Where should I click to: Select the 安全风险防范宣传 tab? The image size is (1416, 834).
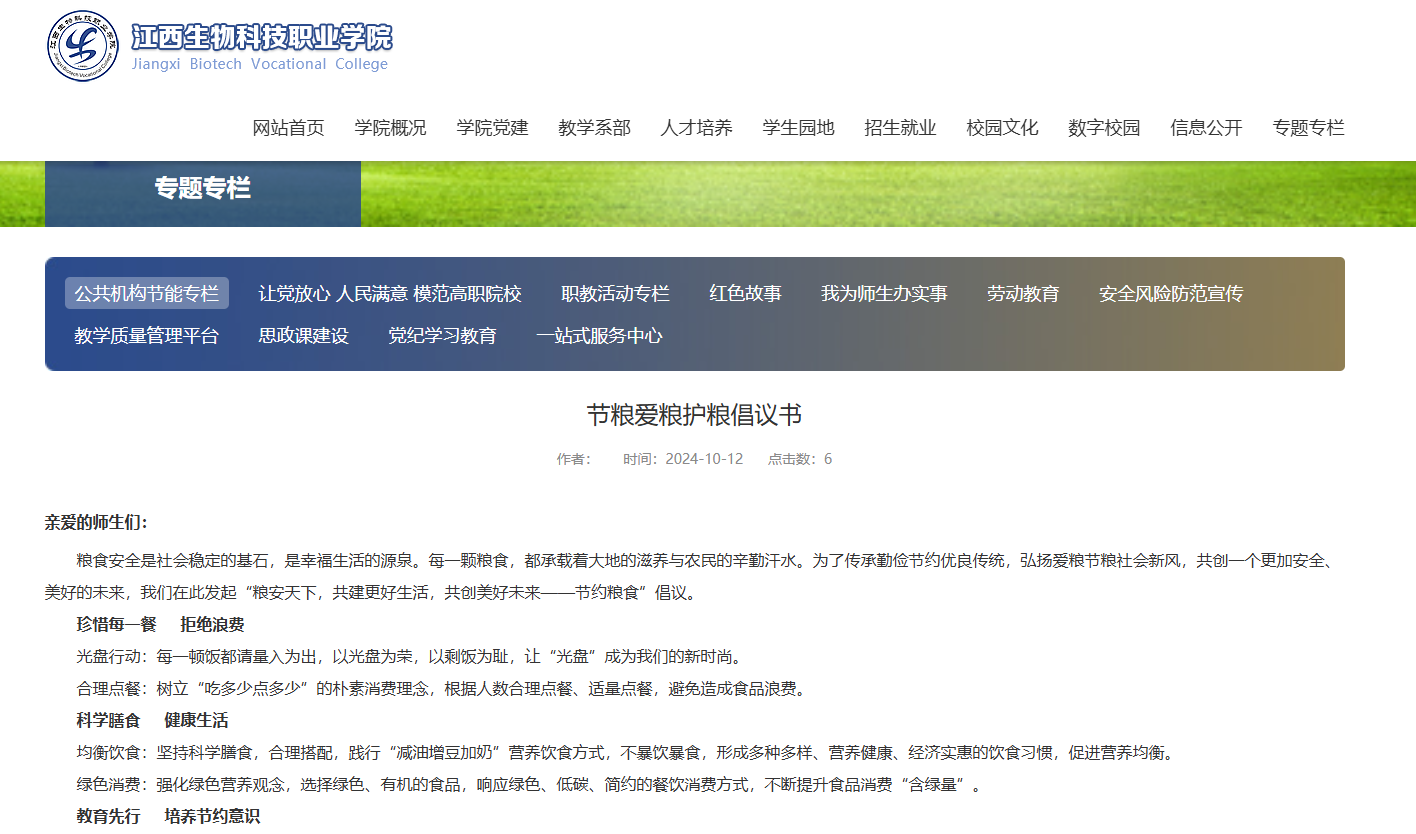(x=1171, y=293)
